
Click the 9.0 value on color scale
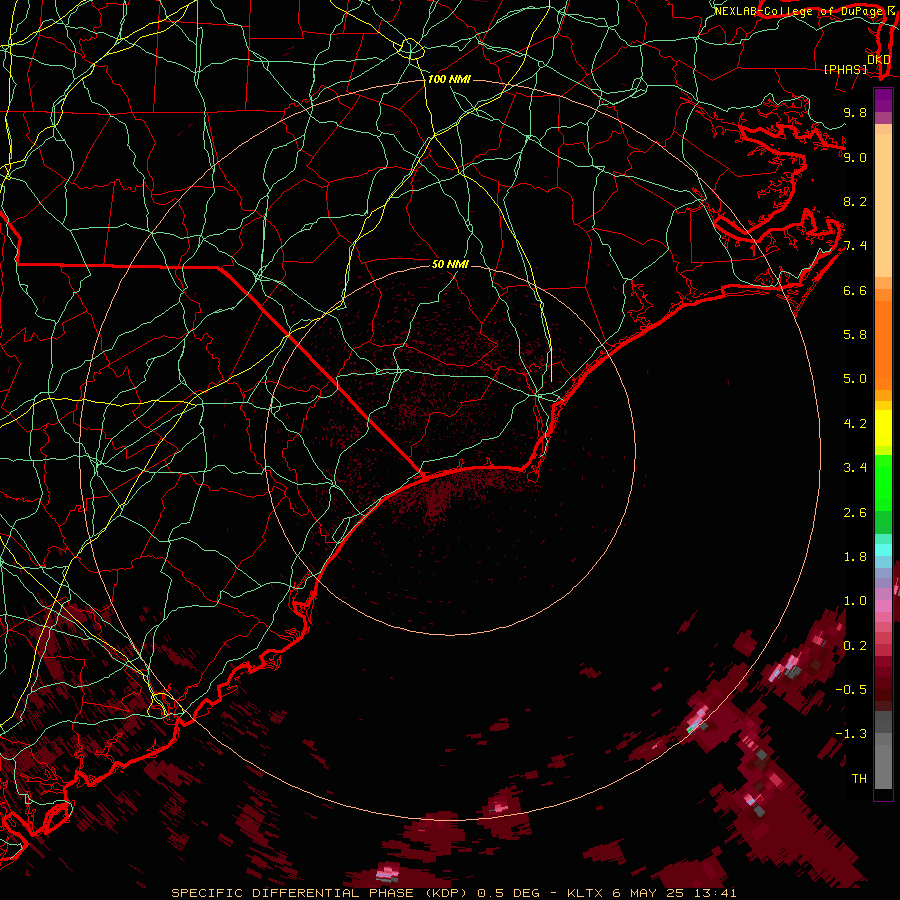point(855,157)
